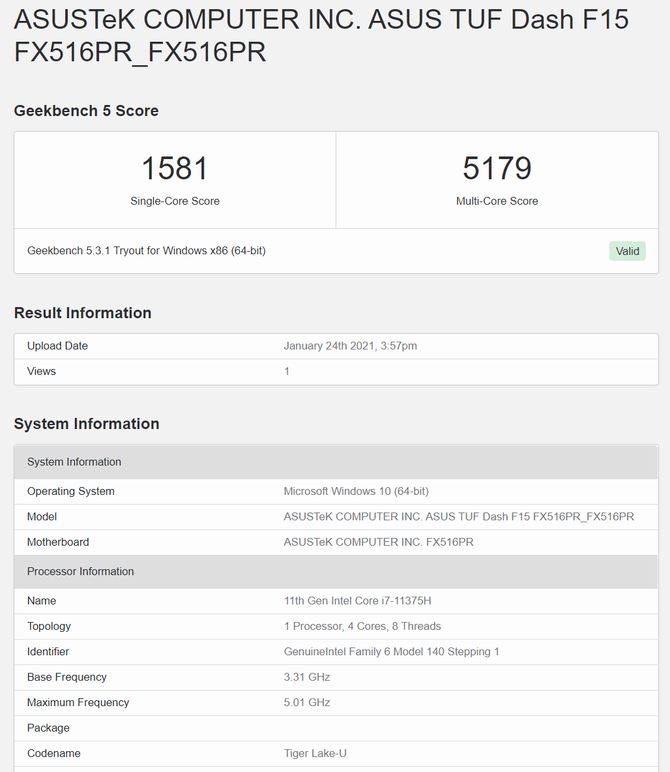Click the Result Information heading
Screen dimensions: 670x772
pyautogui.click(x=83, y=313)
